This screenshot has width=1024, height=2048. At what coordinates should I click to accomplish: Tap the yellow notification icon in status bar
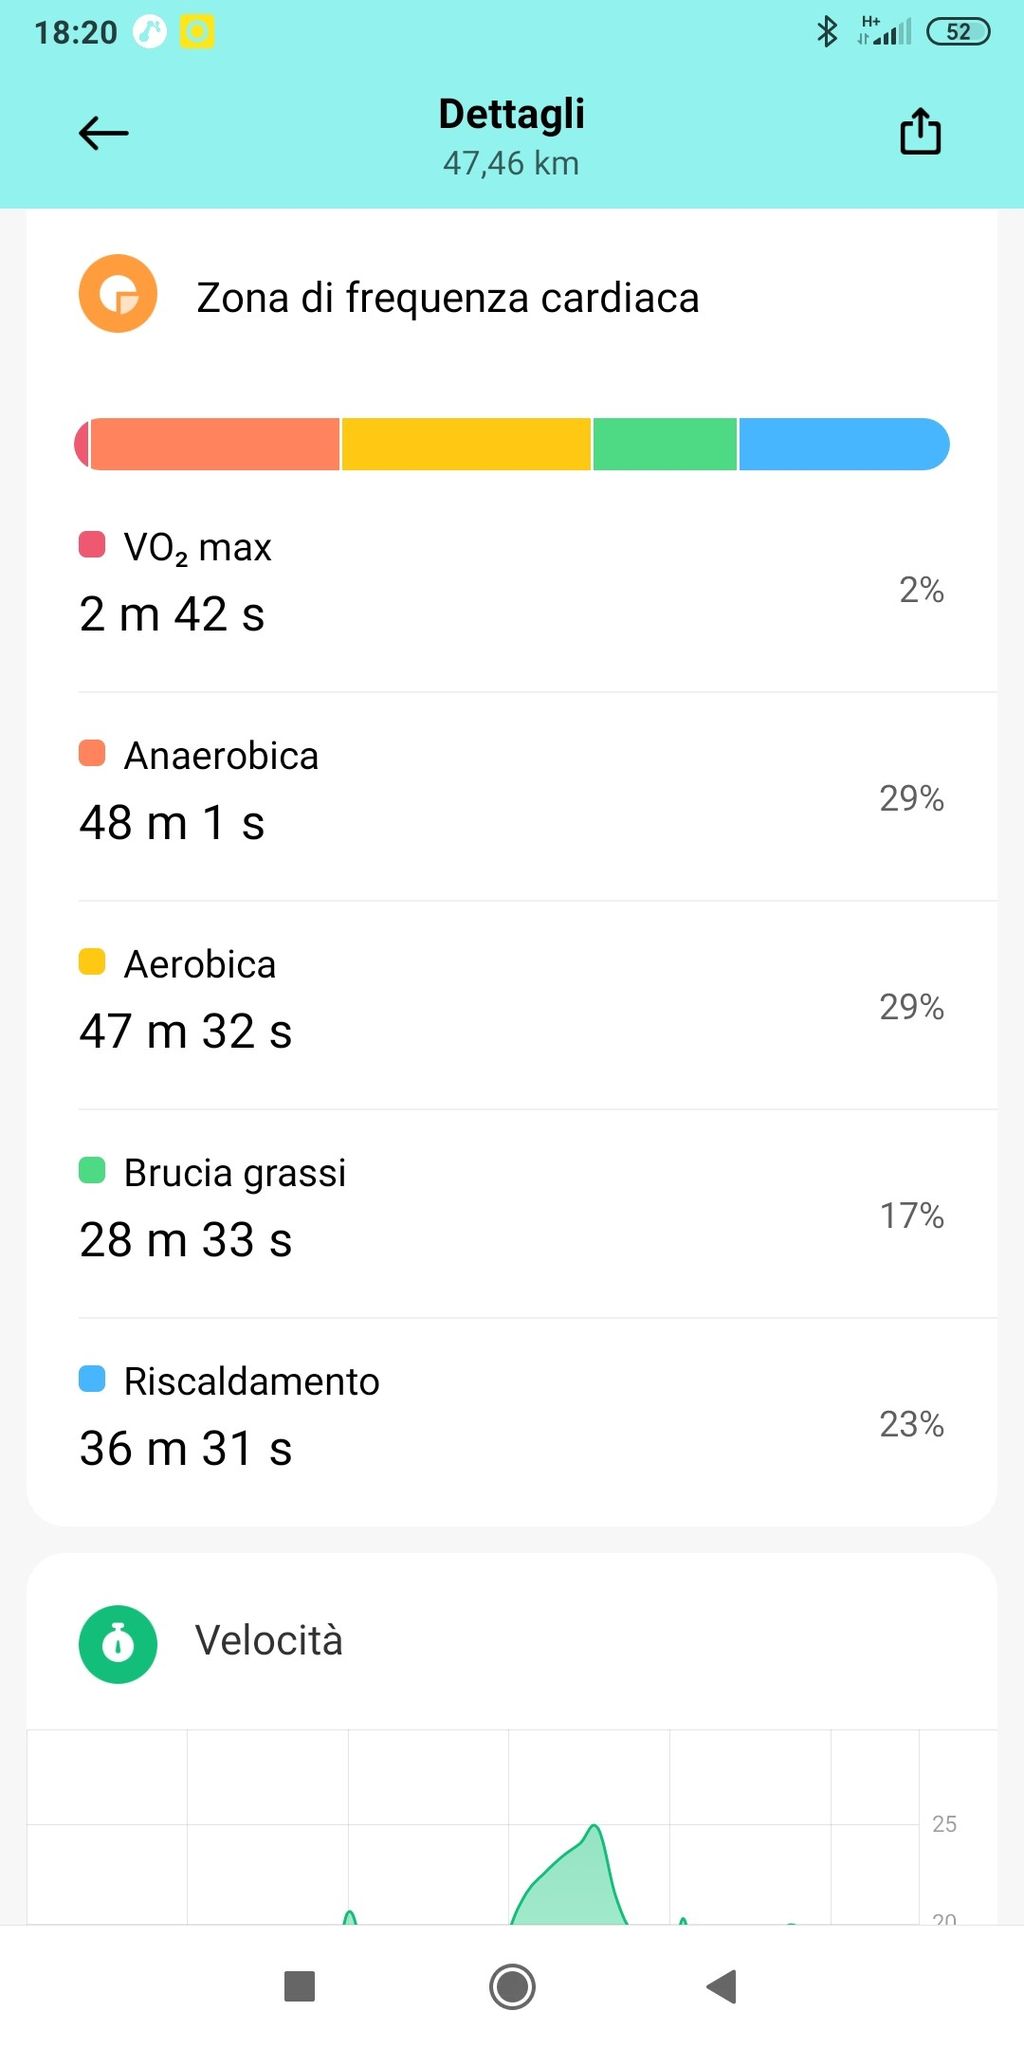pos(197,32)
